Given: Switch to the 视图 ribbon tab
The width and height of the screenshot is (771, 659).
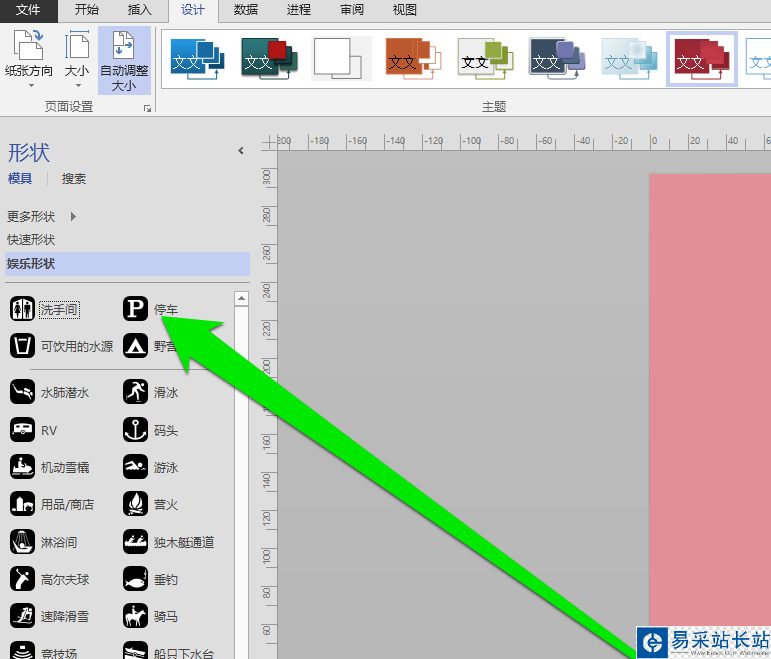Looking at the screenshot, I should click(x=405, y=10).
